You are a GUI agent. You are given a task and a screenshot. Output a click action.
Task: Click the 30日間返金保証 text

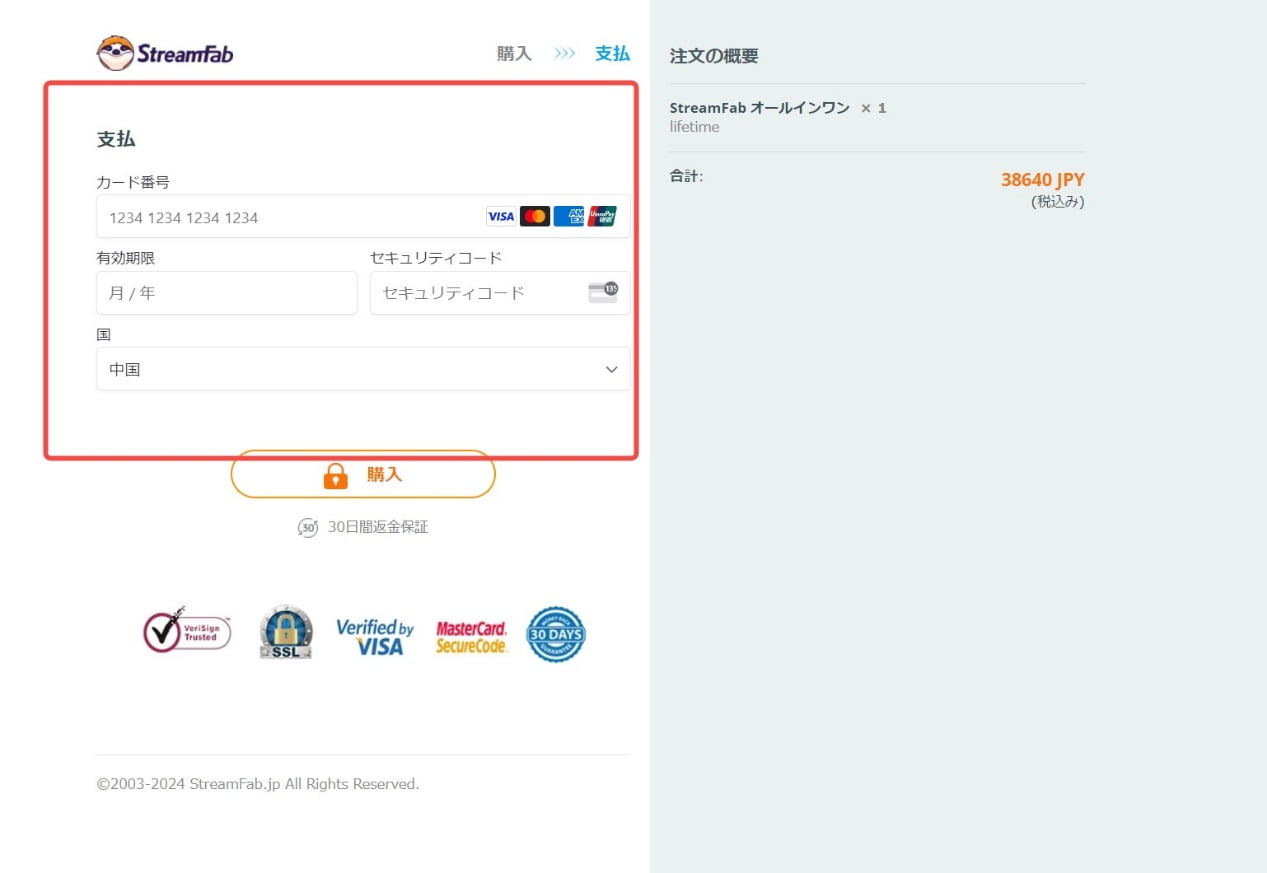tap(378, 527)
